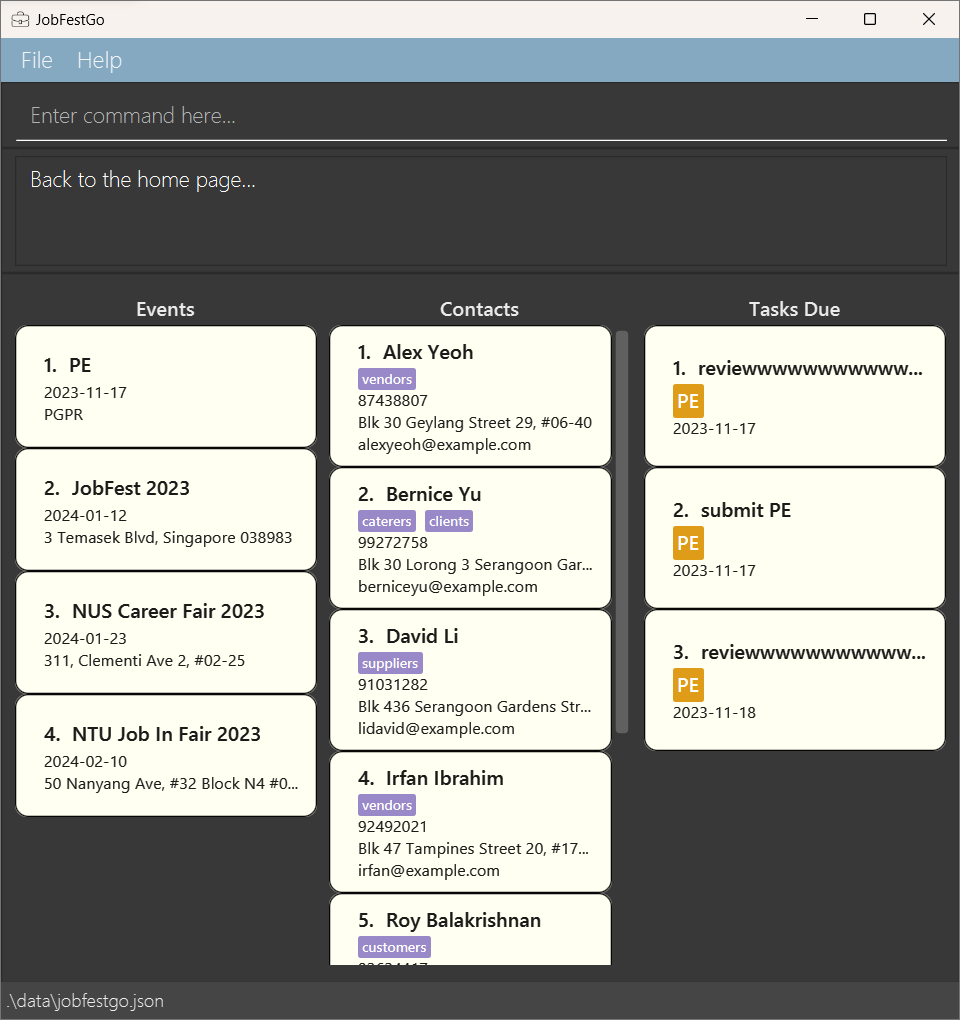This screenshot has width=960, height=1020.
Task: Click the lidavid@example.com email
Action: point(436,729)
